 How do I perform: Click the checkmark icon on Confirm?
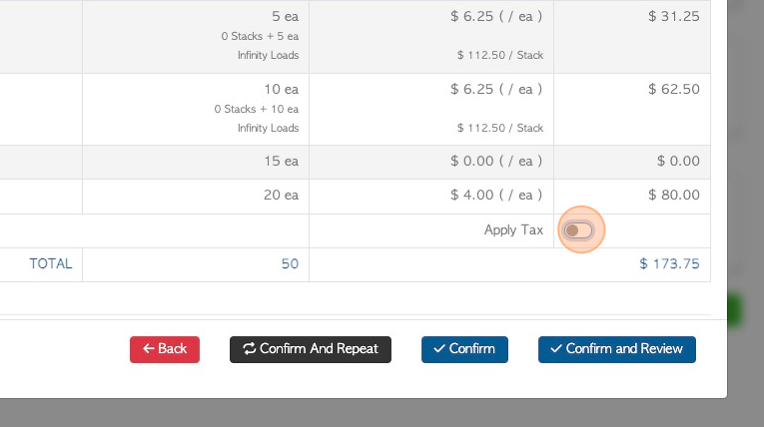tap(439, 349)
